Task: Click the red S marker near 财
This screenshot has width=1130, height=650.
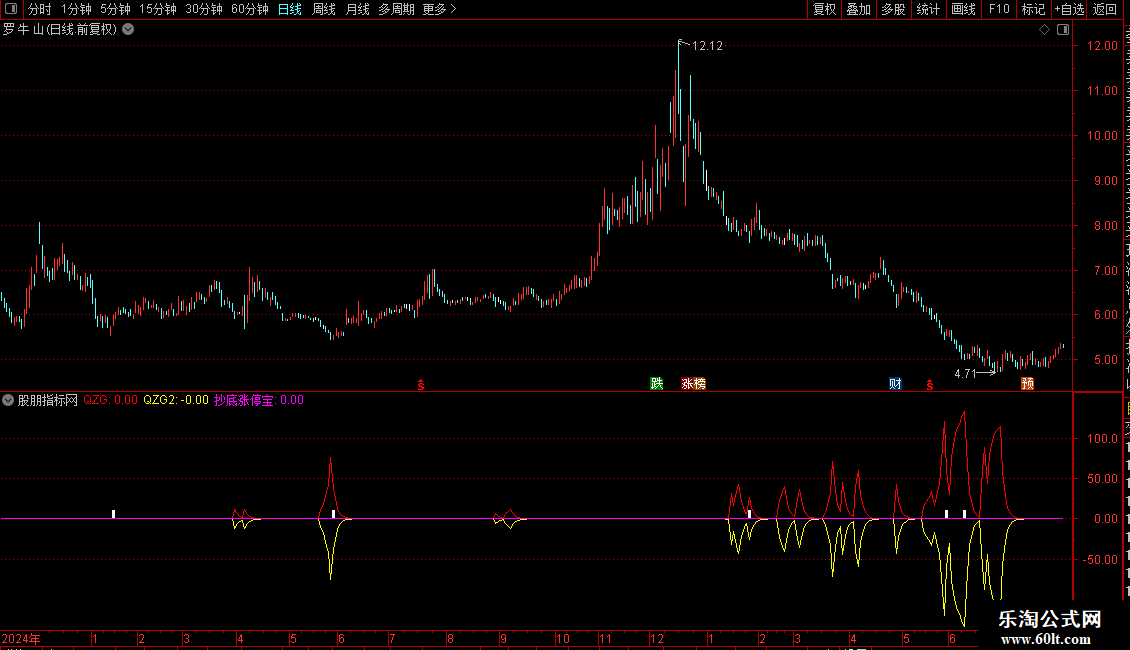Action: pyautogui.click(x=930, y=386)
